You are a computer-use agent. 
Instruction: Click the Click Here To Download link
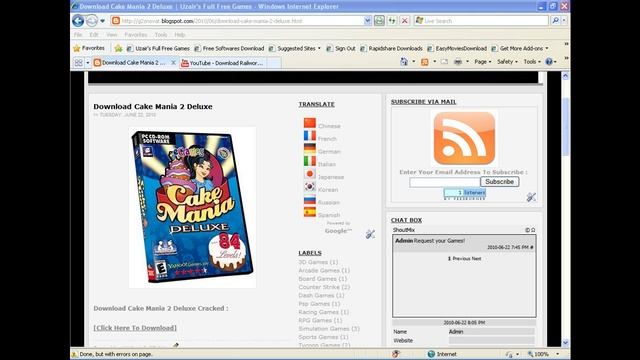click(135, 328)
